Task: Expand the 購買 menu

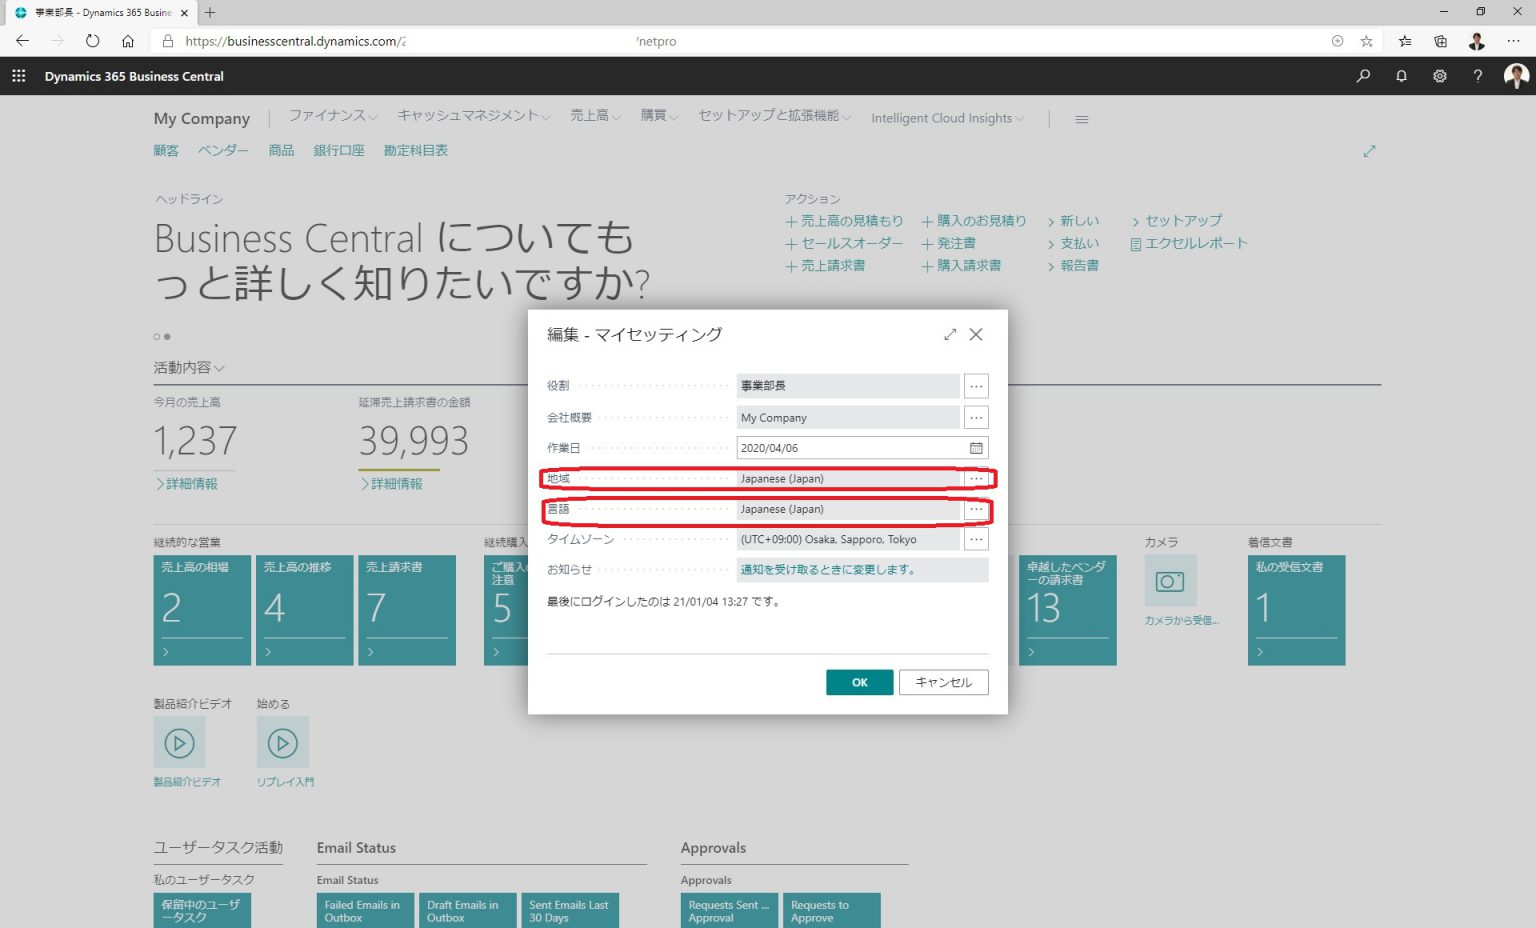Action: (x=660, y=116)
